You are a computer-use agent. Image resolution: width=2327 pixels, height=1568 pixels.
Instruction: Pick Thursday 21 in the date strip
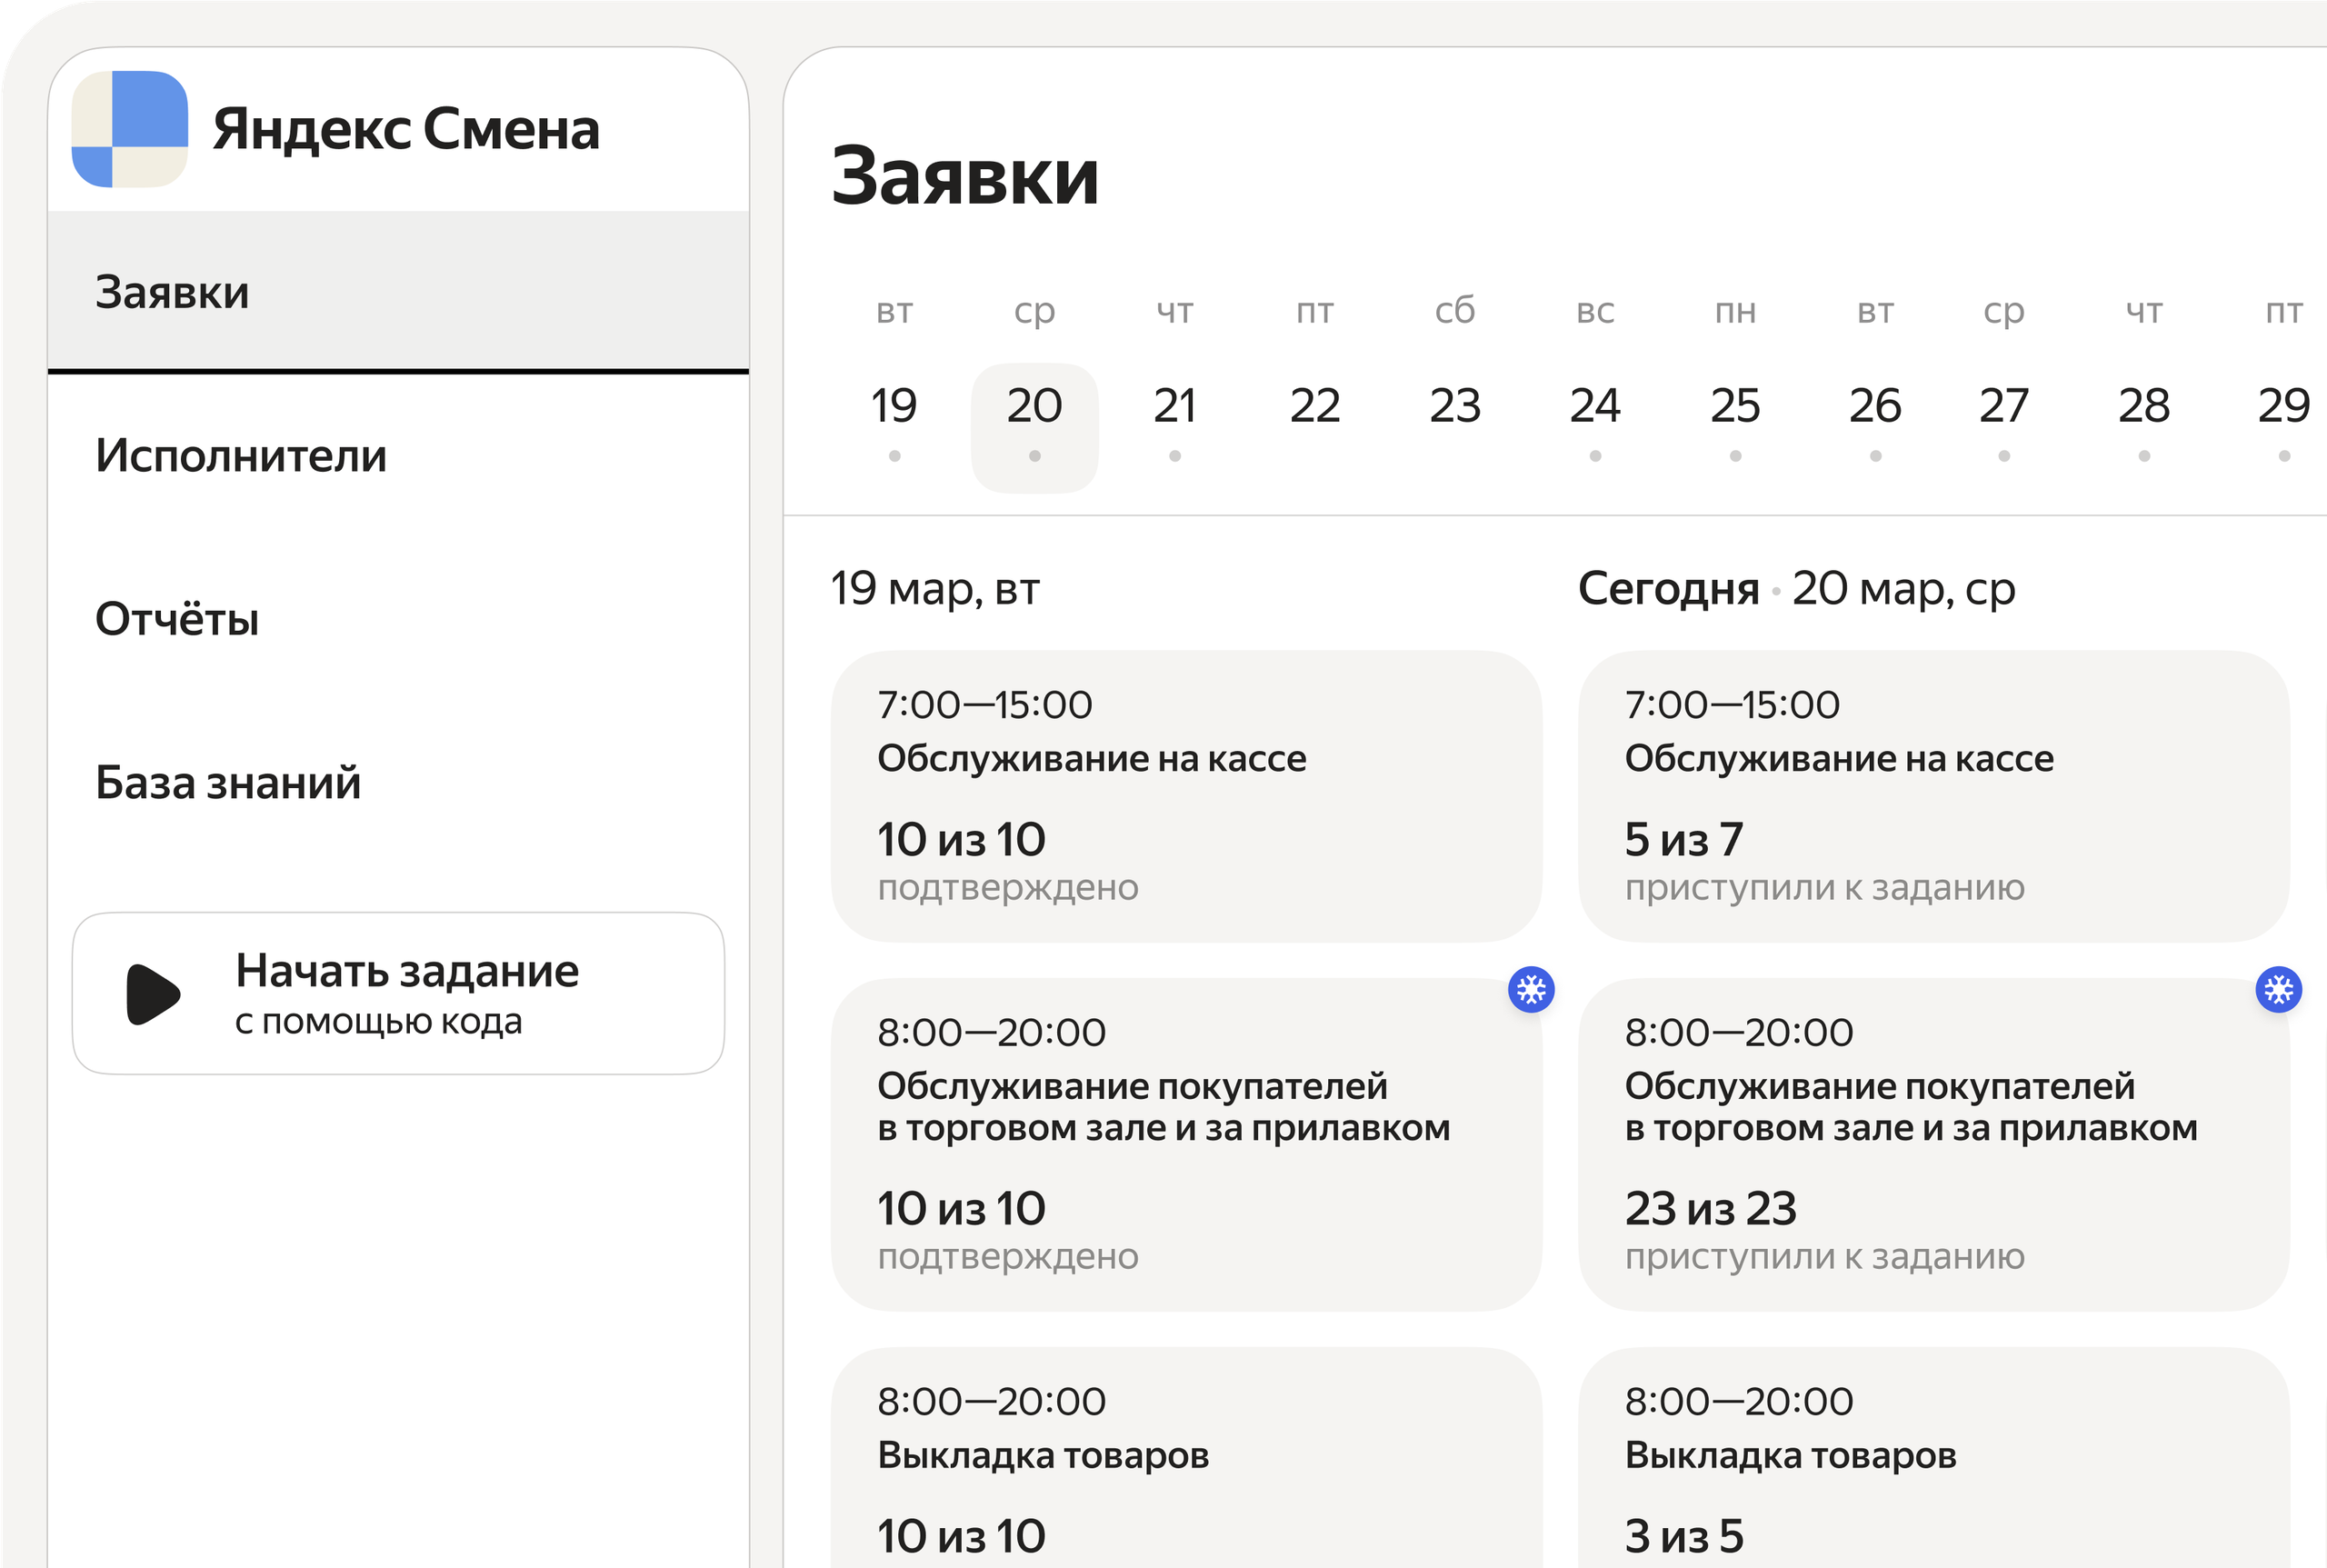(x=1174, y=406)
